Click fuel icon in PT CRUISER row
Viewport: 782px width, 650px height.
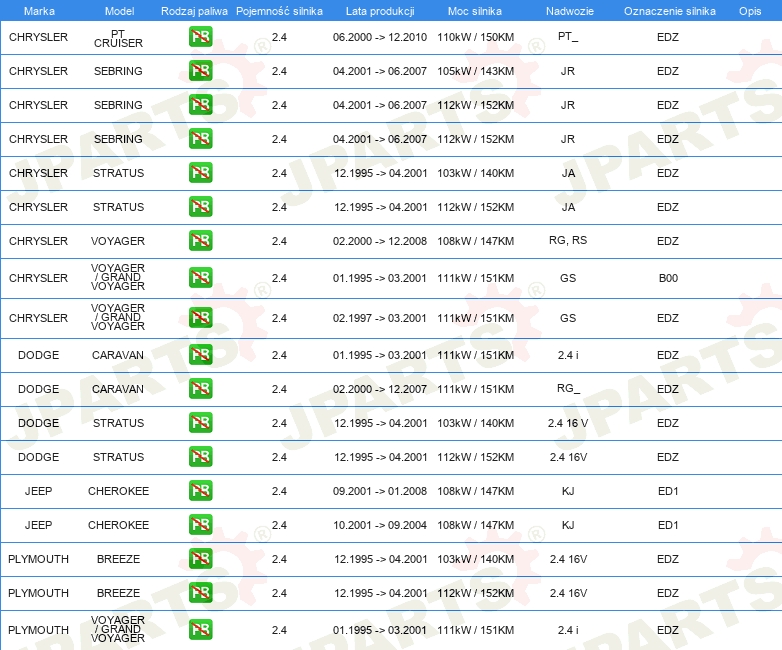(x=200, y=37)
